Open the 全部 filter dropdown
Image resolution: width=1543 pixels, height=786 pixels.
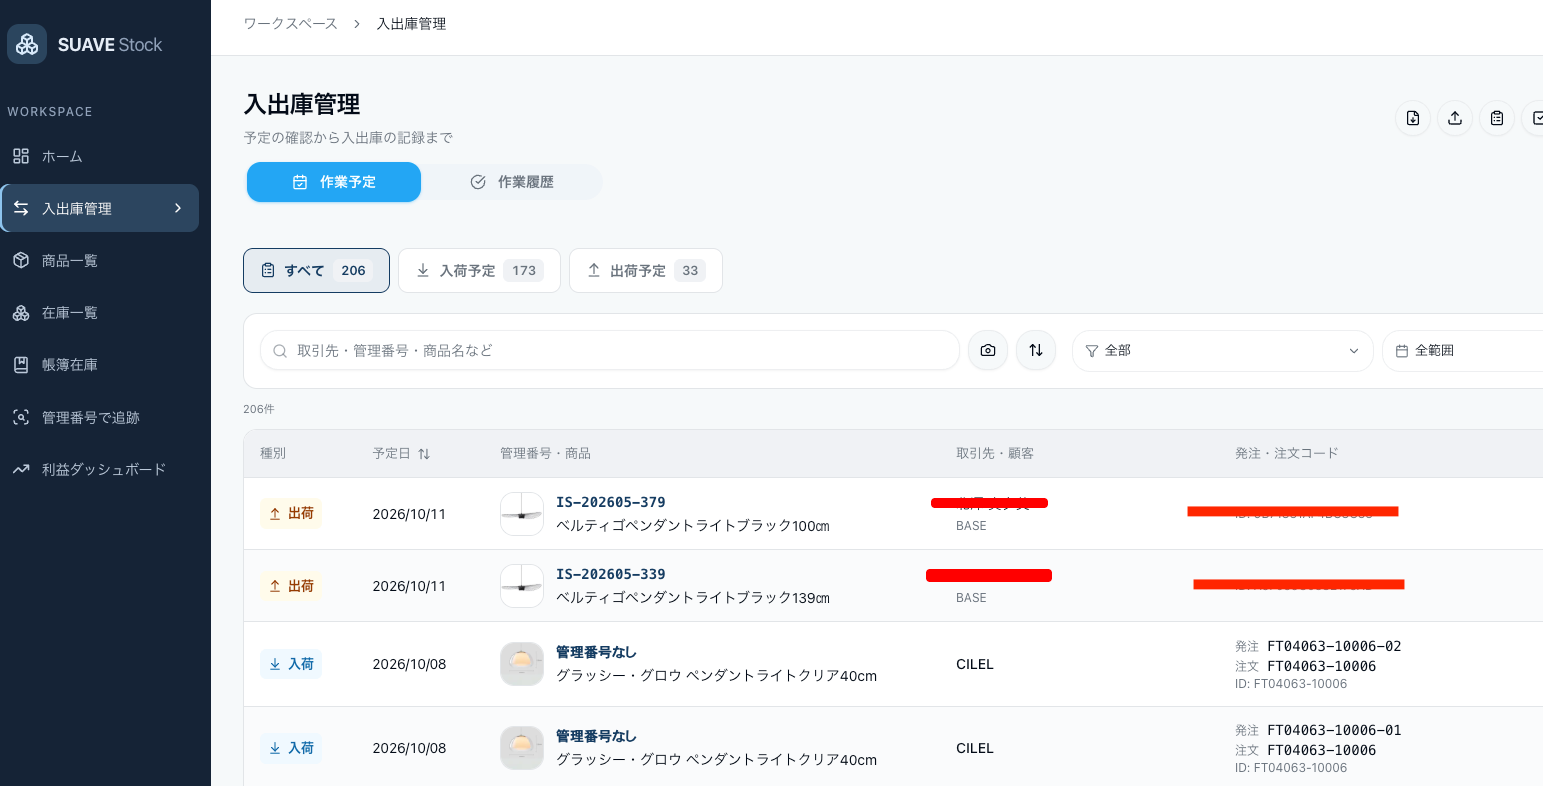[1222, 350]
